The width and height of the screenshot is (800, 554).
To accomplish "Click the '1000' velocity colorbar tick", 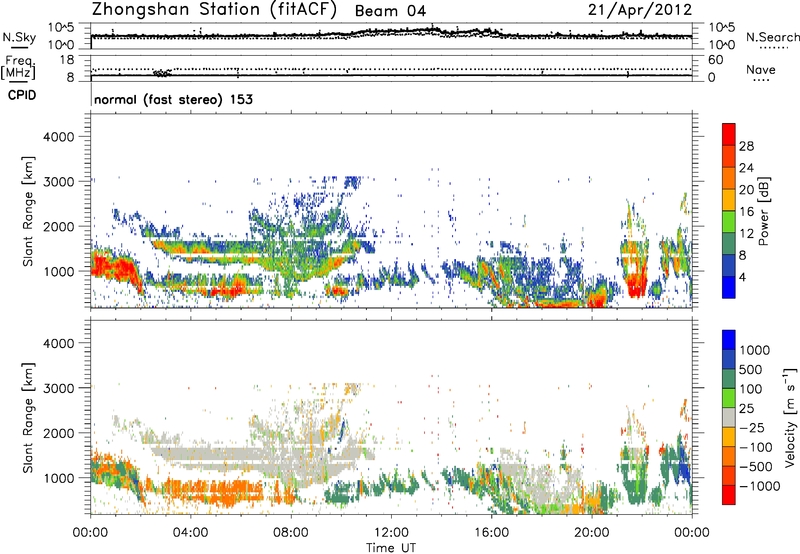I will 755,350.
